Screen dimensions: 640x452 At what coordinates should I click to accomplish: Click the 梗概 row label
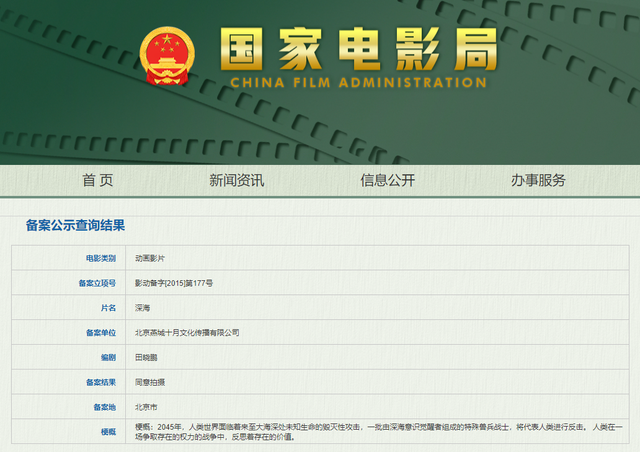(x=109, y=432)
